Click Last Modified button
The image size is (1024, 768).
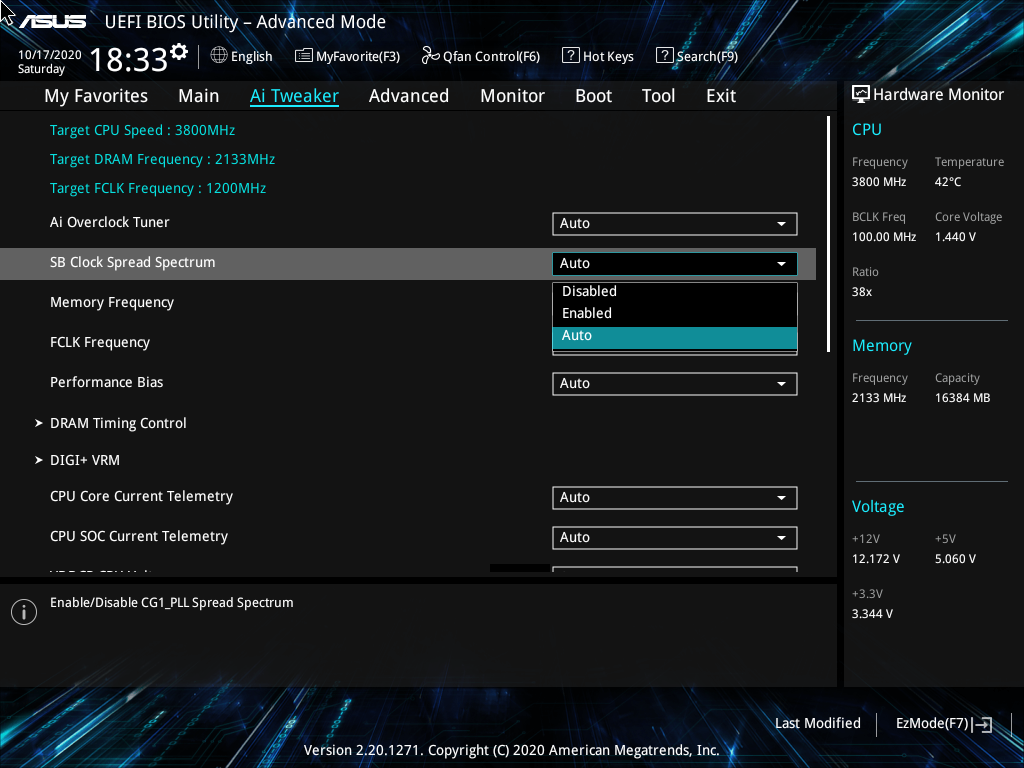tap(818, 724)
